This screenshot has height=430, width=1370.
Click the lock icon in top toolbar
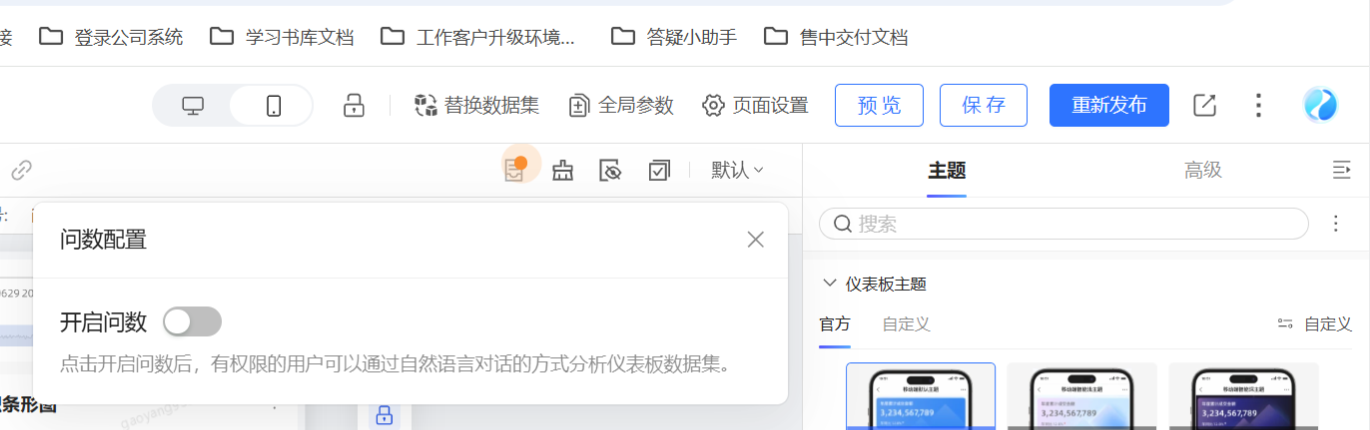[x=354, y=105]
